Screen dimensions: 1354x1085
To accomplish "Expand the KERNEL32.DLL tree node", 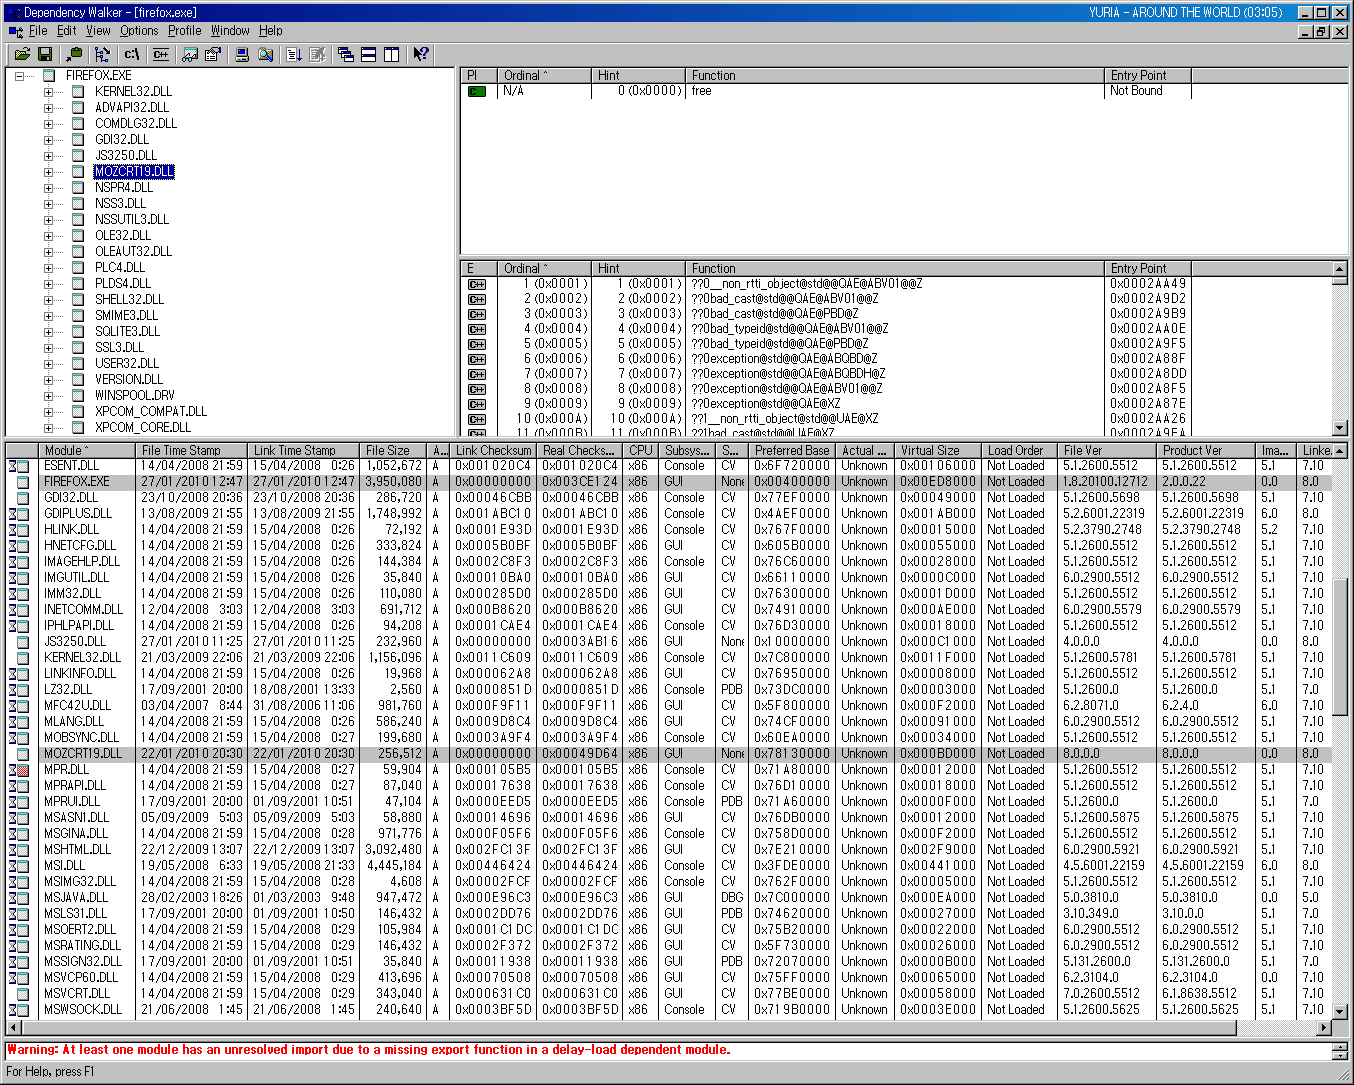I will pyautogui.click(x=48, y=92).
